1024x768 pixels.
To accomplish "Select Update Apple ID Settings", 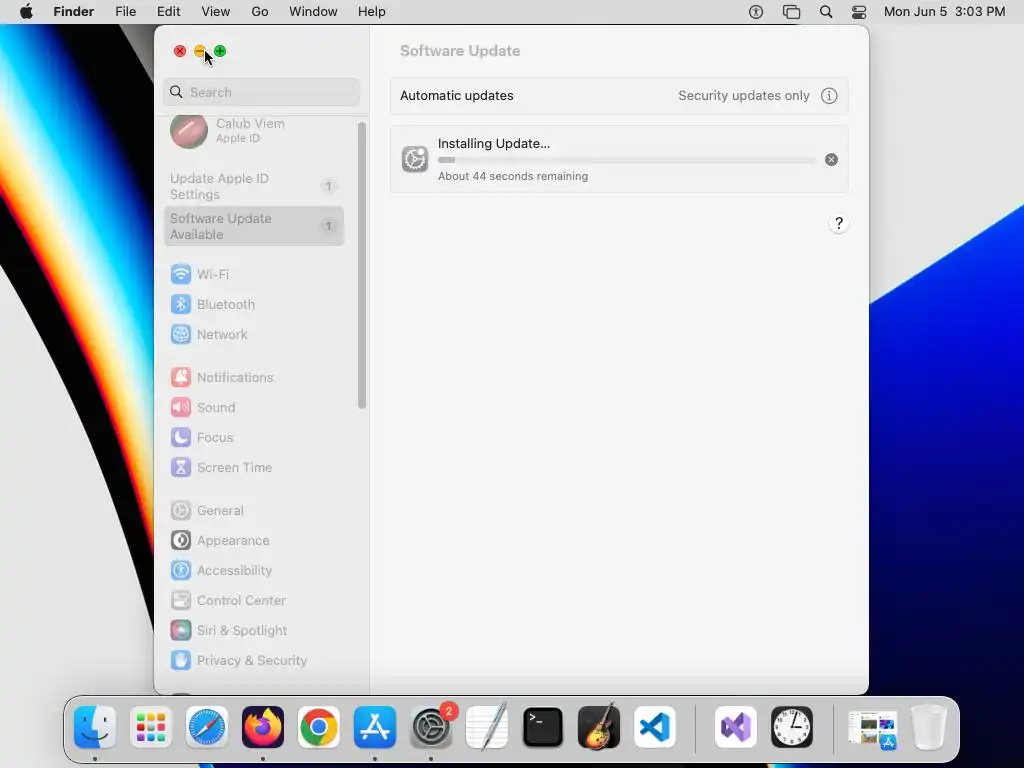I will pos(253,186).
